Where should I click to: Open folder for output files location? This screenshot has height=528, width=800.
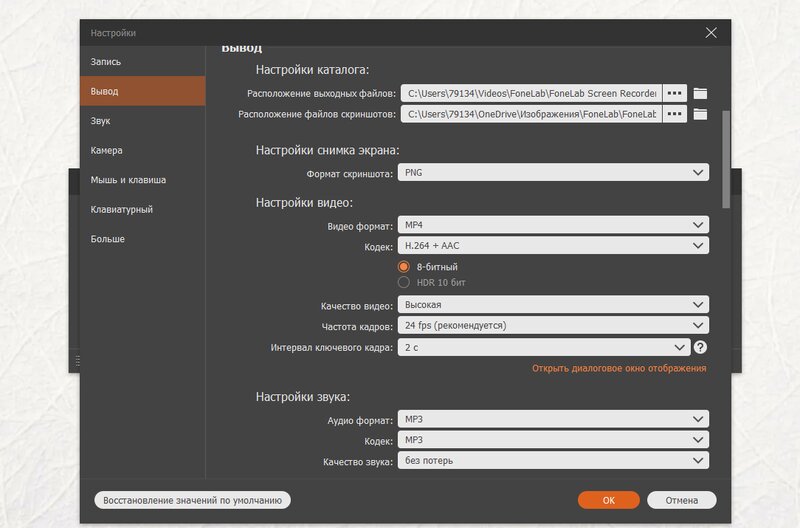coord(700,93)
